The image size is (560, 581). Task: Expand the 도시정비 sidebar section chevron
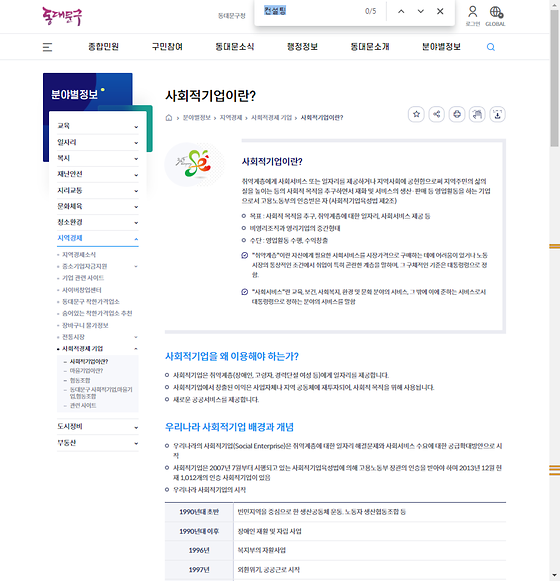tap(136, 427)
